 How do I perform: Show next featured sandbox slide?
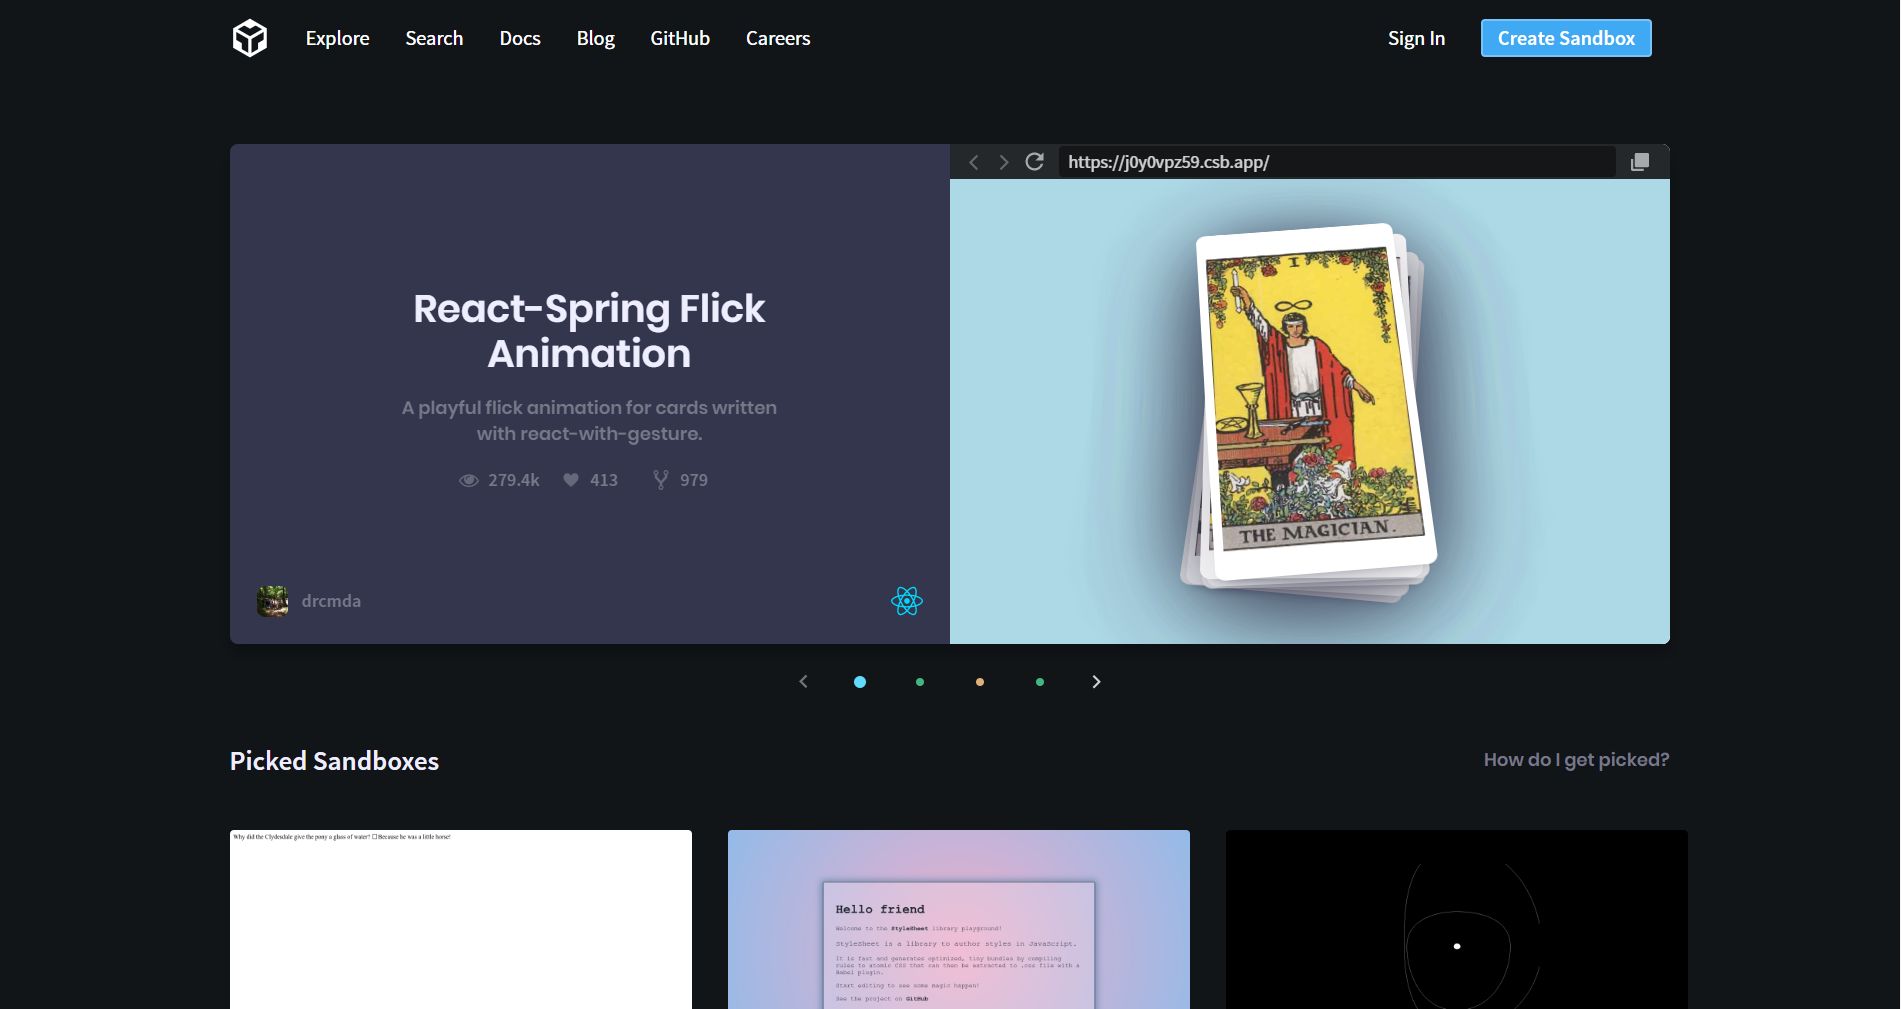click(1096, 682)
